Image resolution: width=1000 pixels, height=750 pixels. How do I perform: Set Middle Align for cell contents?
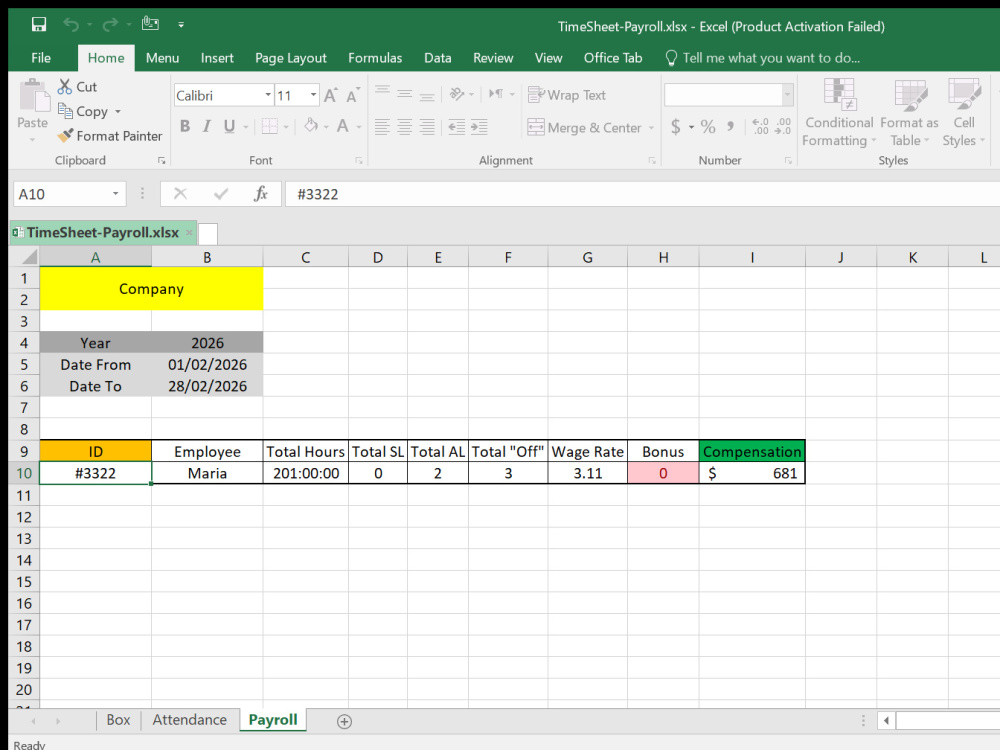point(404,93)
